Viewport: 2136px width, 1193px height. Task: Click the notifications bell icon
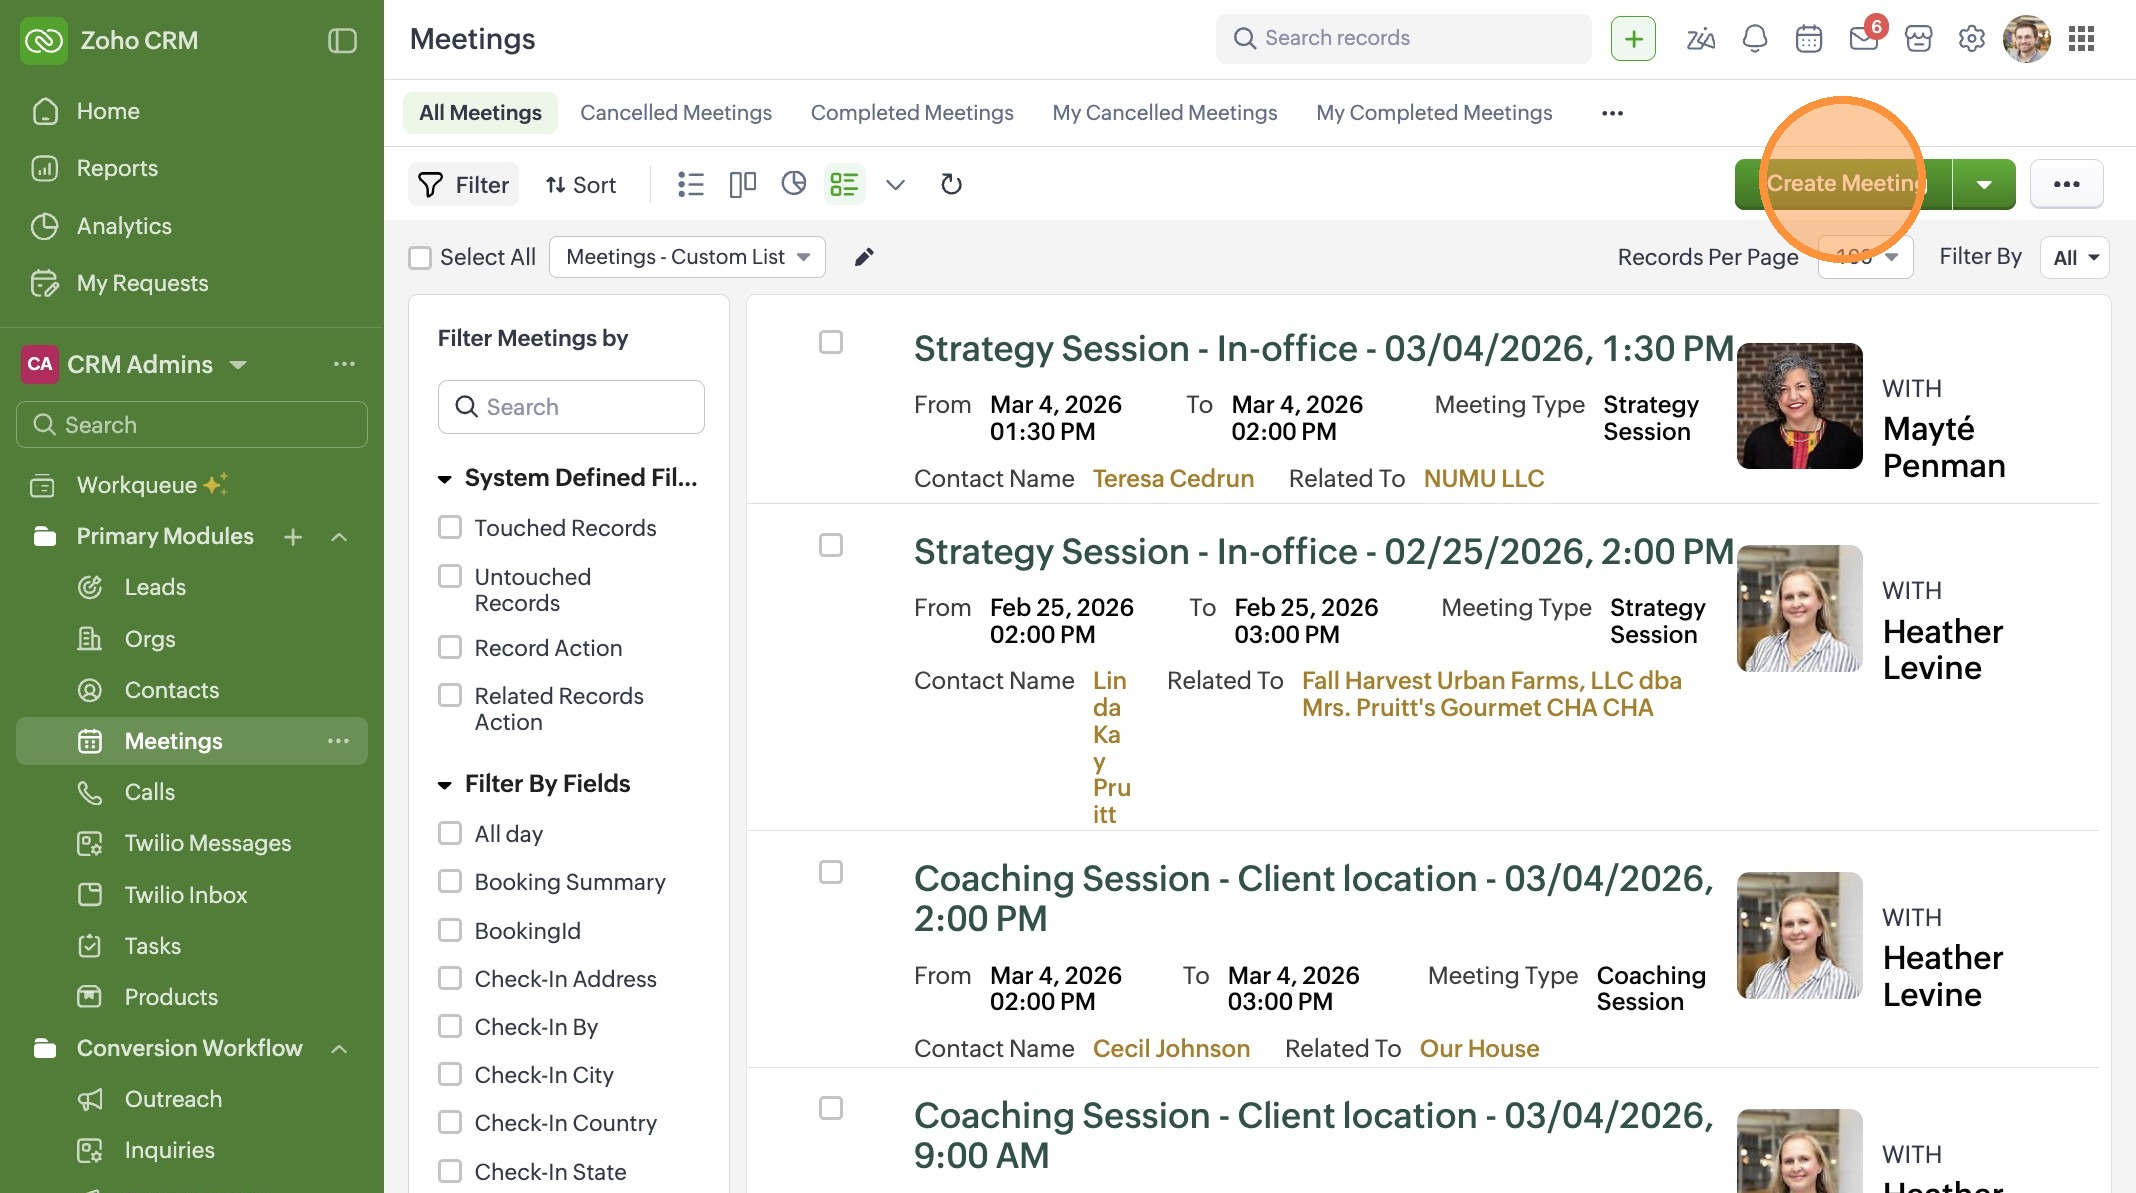tap(1754, 39)
